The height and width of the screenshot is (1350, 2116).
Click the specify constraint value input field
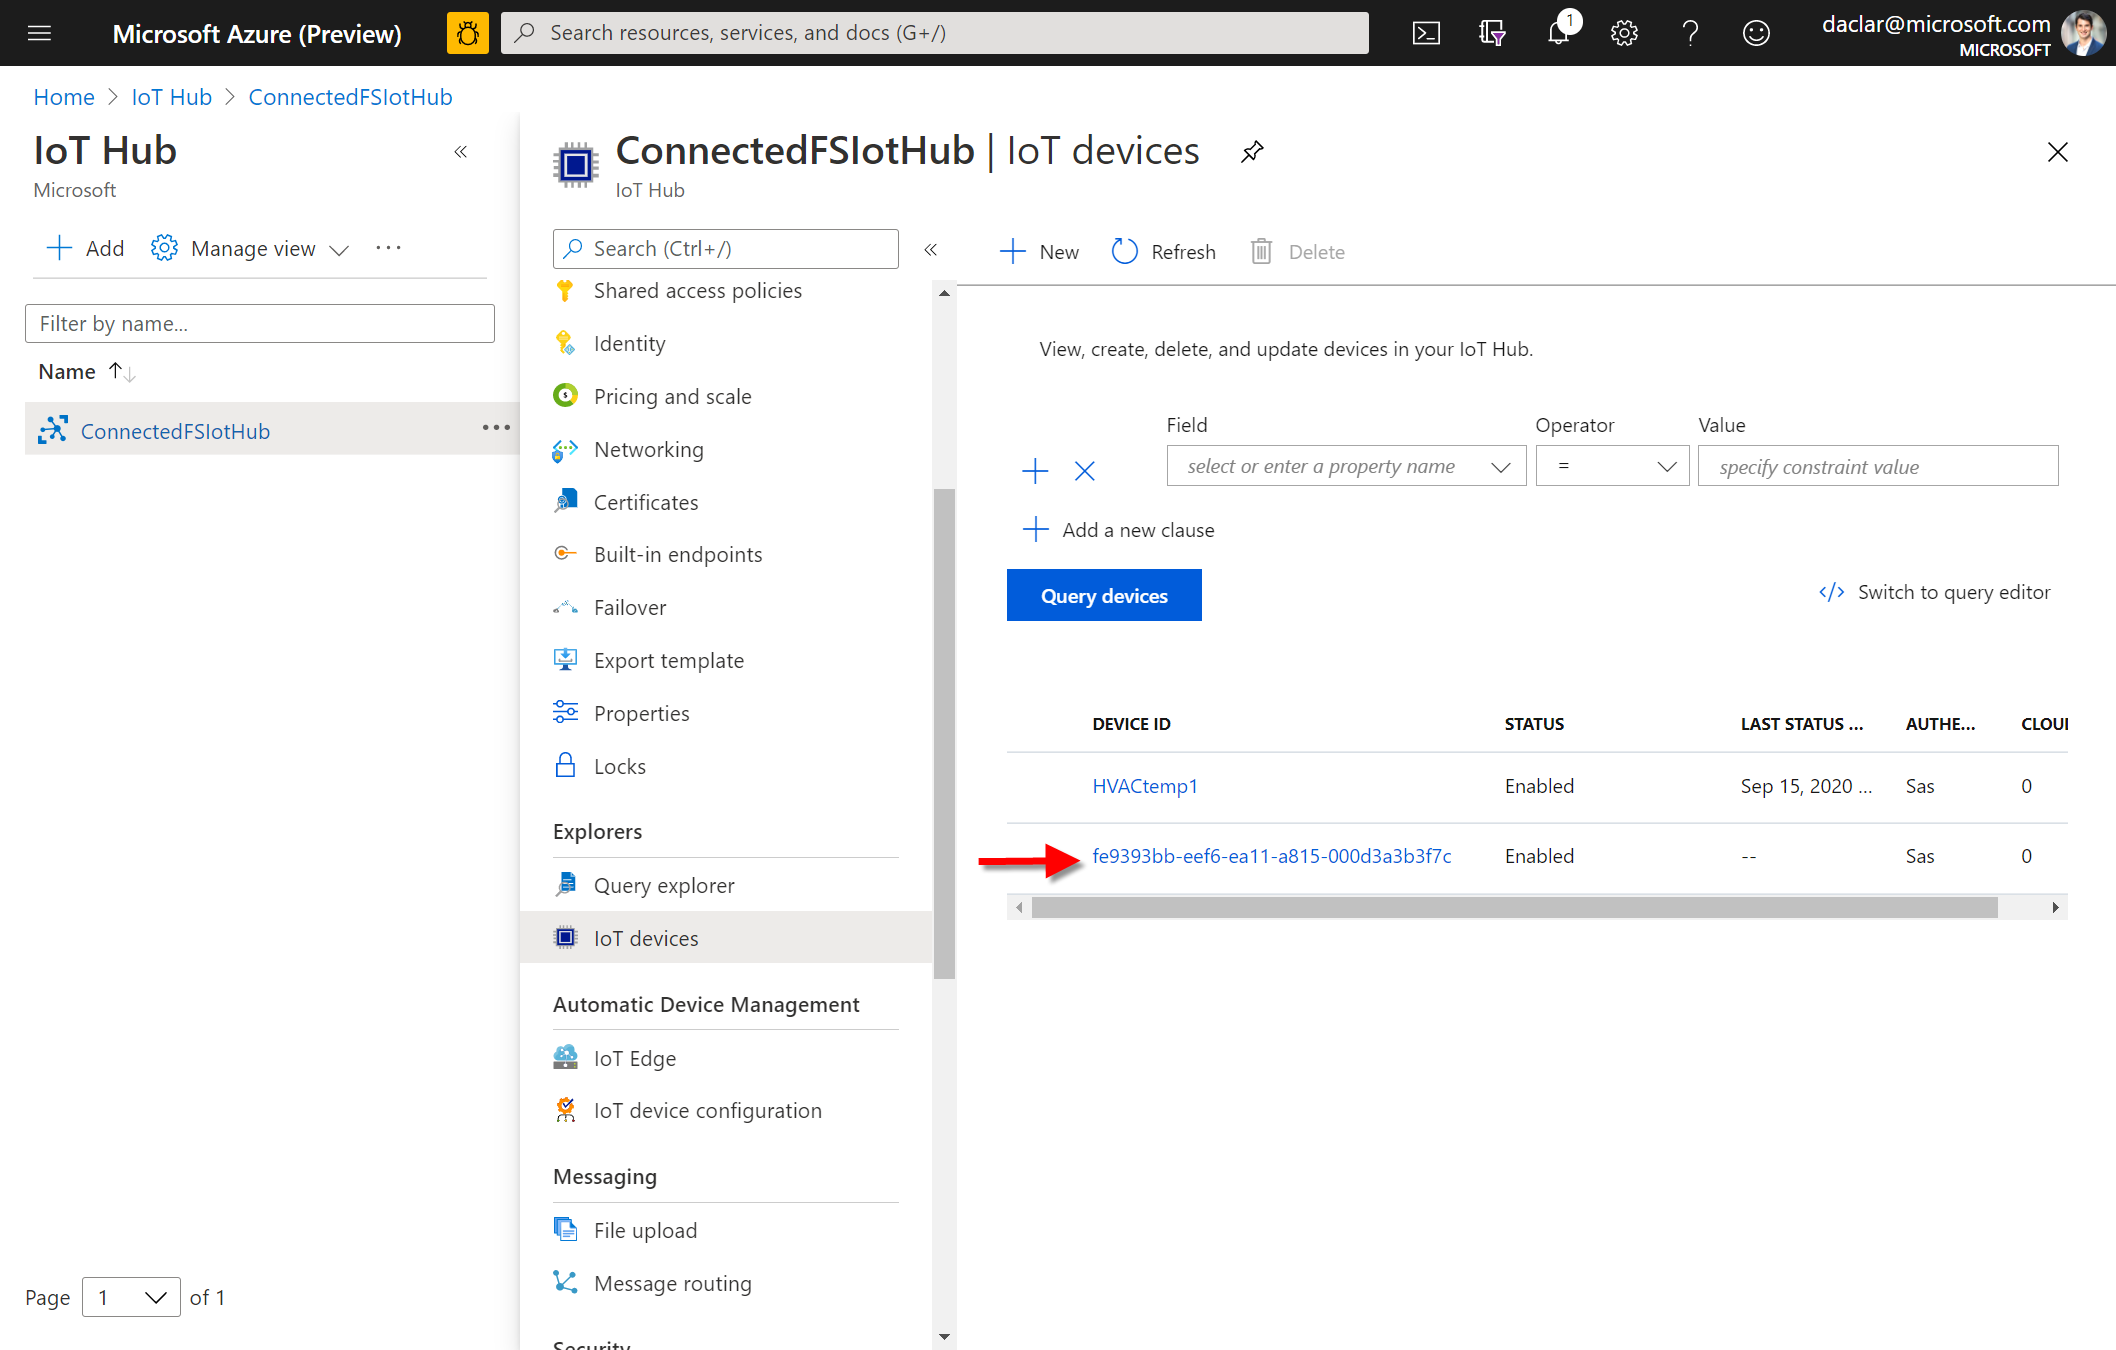click(x=1875, y=466)
